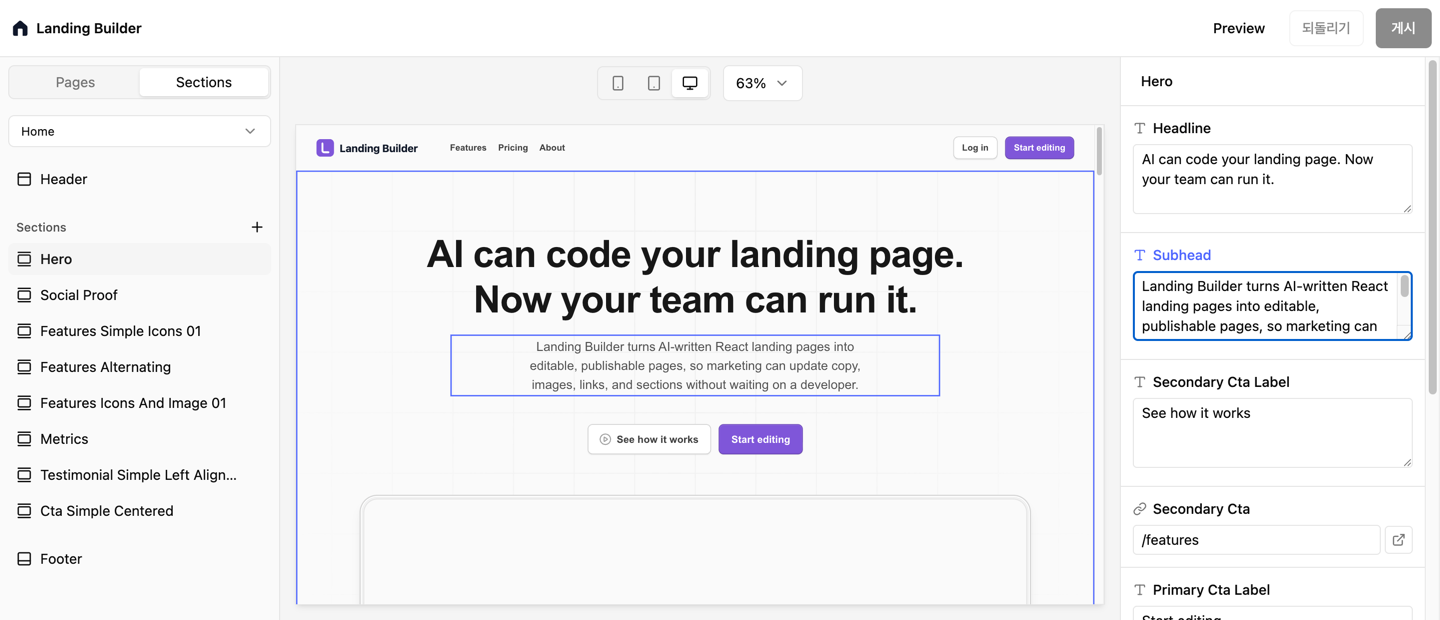Select the mobile device preview icon
The image size is (1440, 620).
(618, 83)
